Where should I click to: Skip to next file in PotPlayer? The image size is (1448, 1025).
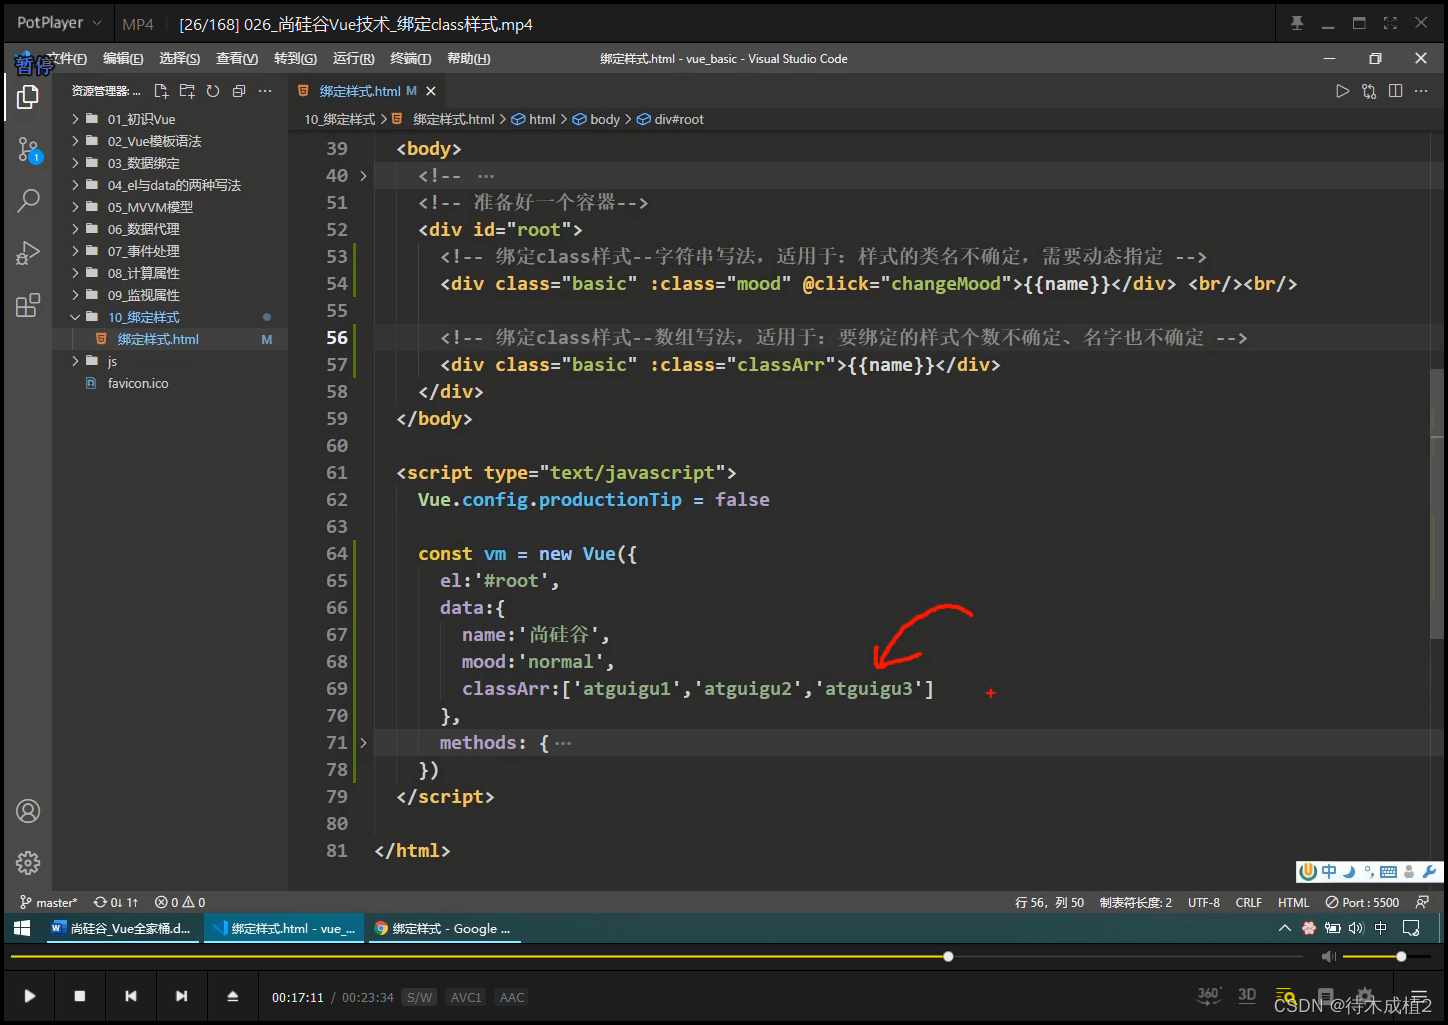pyautogui.click(x=181, y=996)
